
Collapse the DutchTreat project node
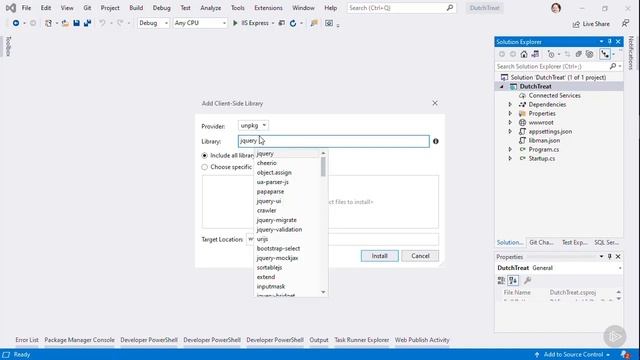pyautogui.click(x=502, y=87)
